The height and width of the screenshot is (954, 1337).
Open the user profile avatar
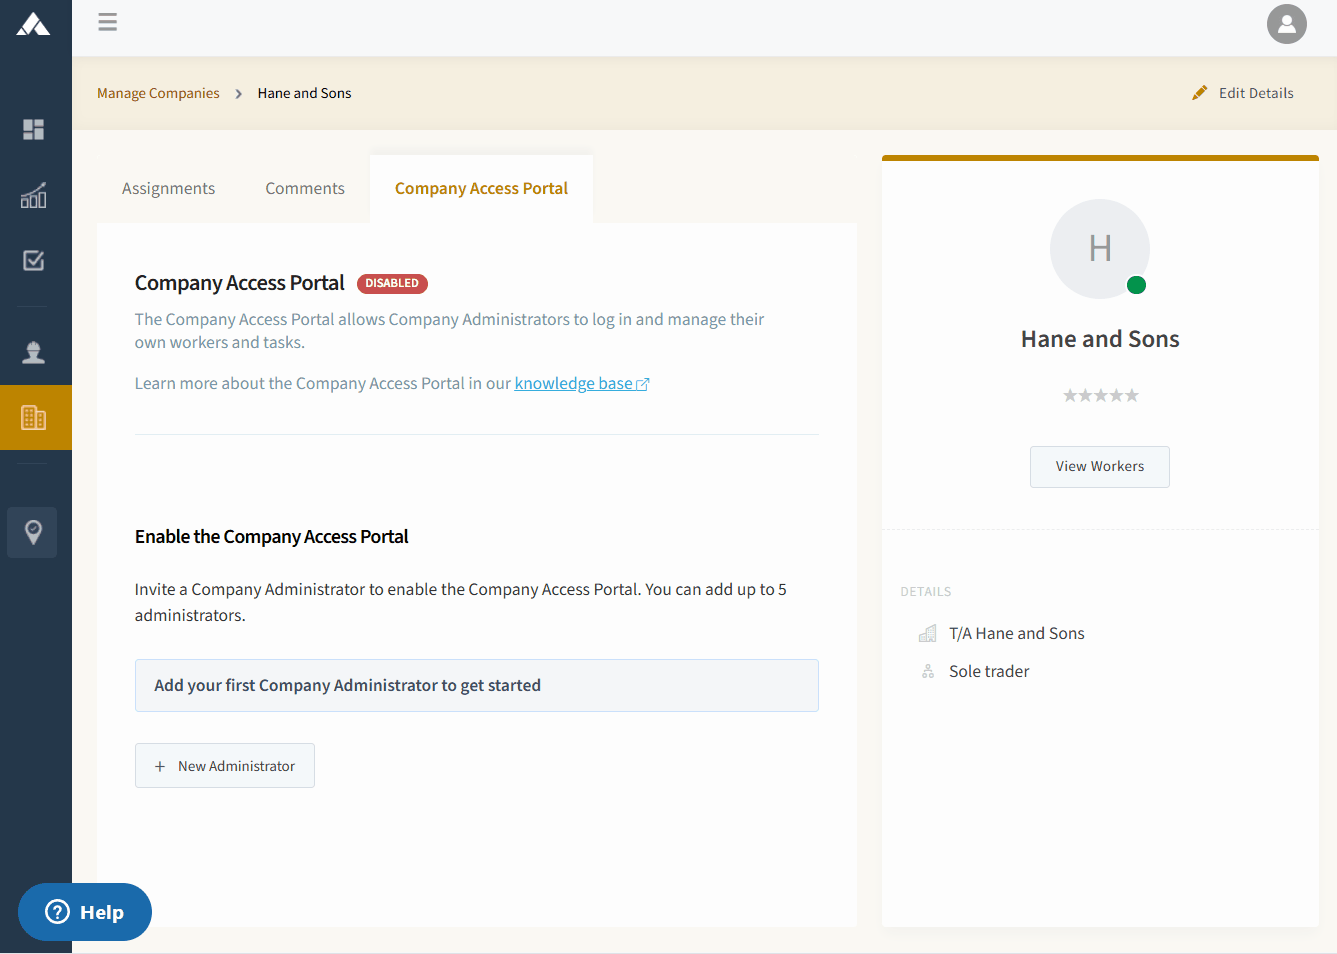tap(1286, 24)
